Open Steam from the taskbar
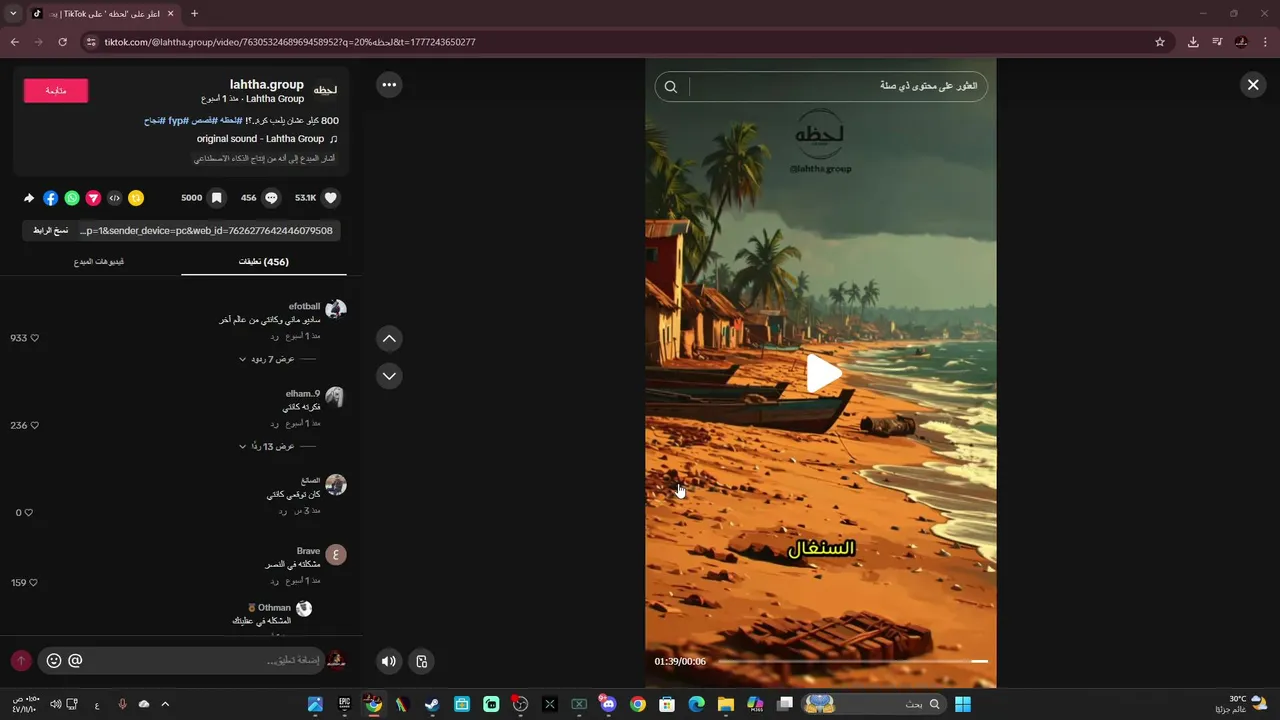Image resolution: width=1280 pixels, height=720 pixels. click(432, 704)
